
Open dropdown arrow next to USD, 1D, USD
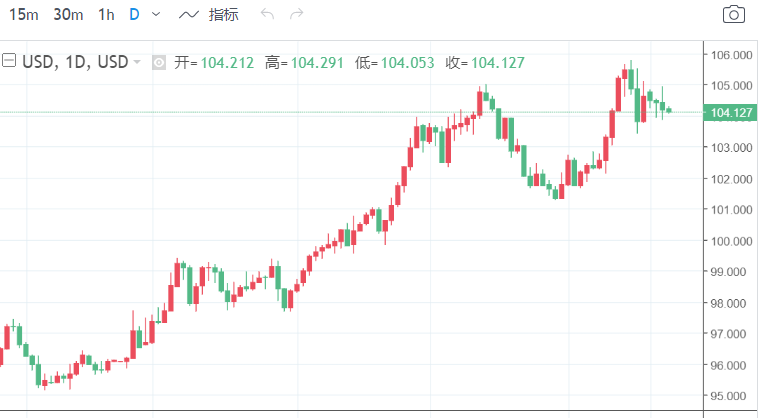pos(137,62)
